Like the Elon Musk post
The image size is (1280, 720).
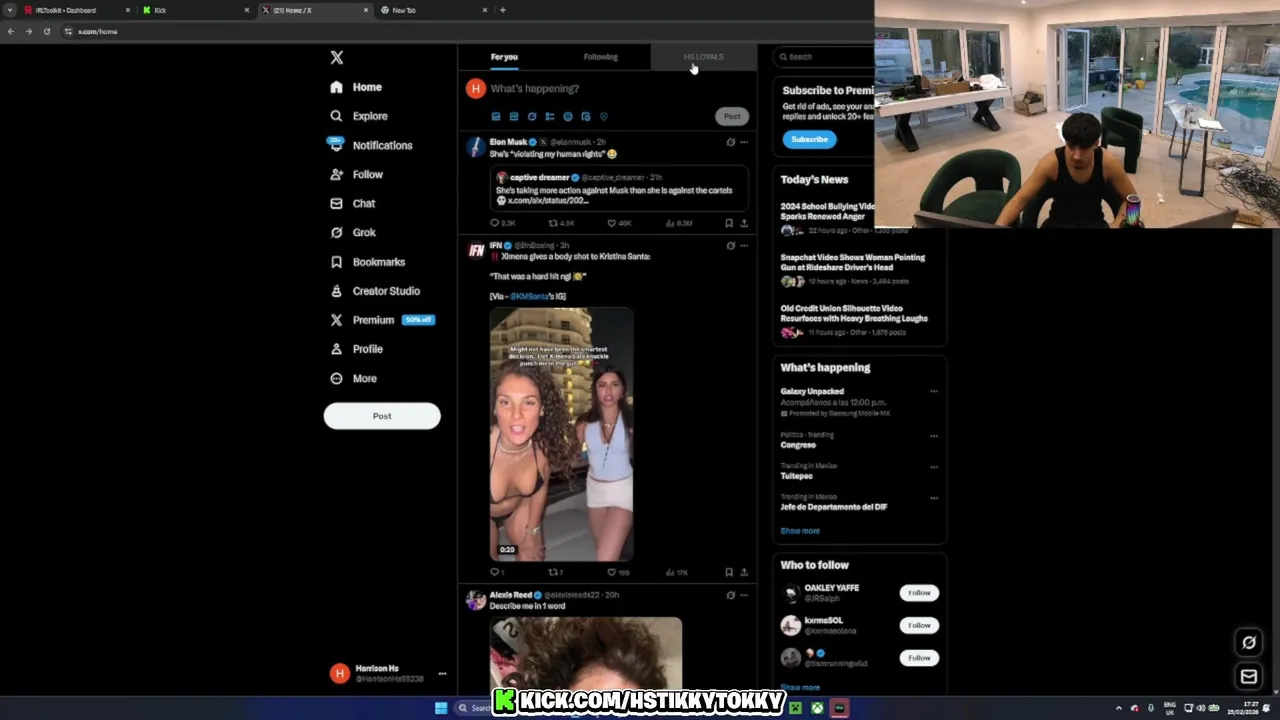[x=619, y=223]
